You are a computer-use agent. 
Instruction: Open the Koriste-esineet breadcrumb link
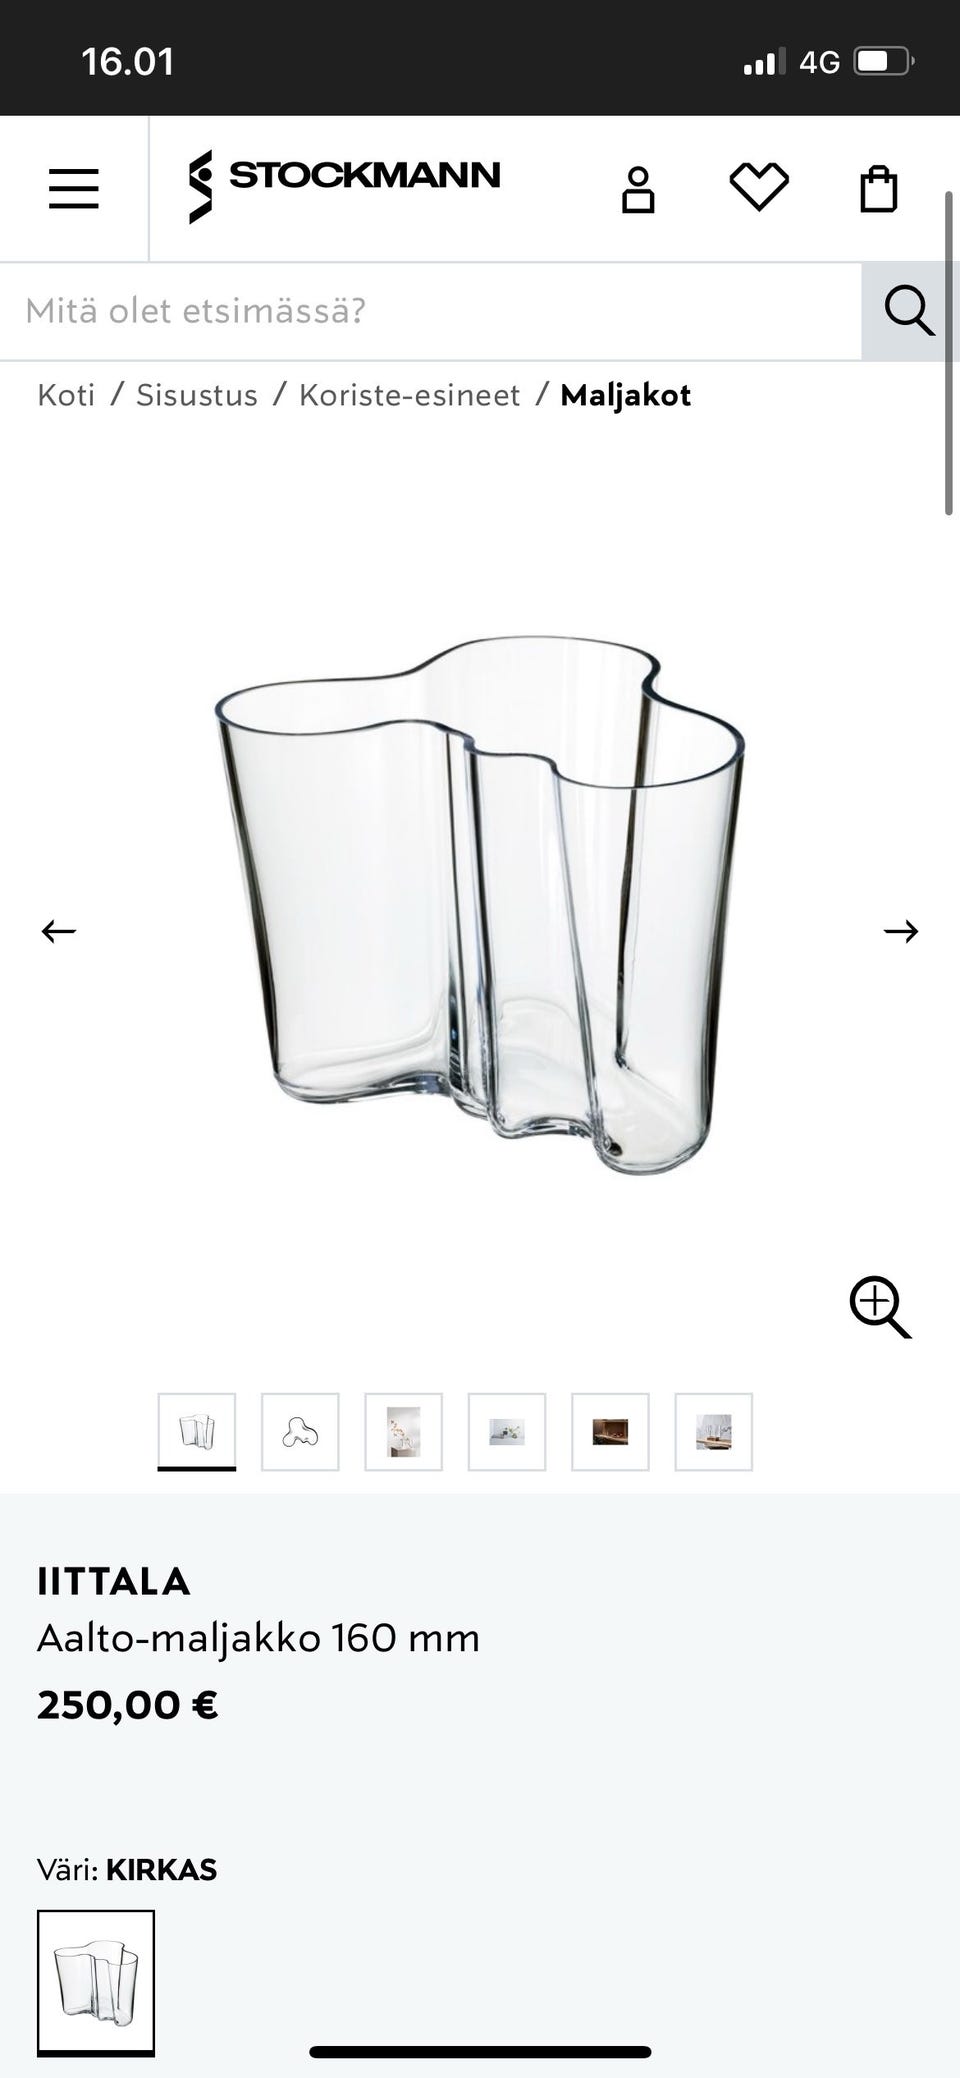click(x=410, y=395)
